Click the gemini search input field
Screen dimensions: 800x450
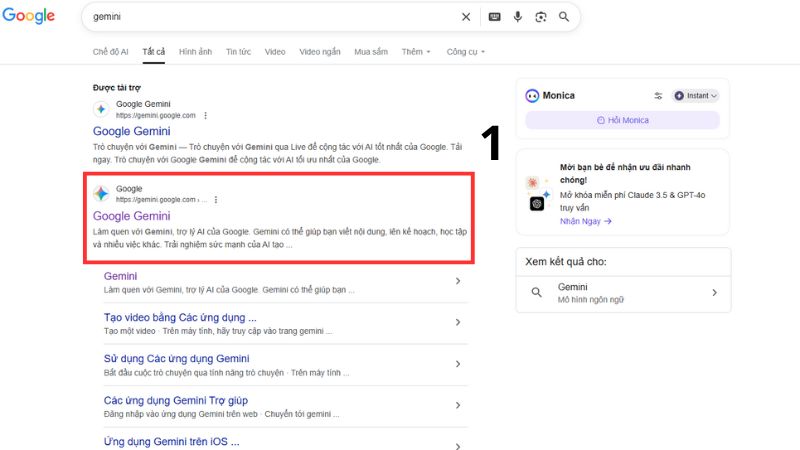(x=270, y=17)
